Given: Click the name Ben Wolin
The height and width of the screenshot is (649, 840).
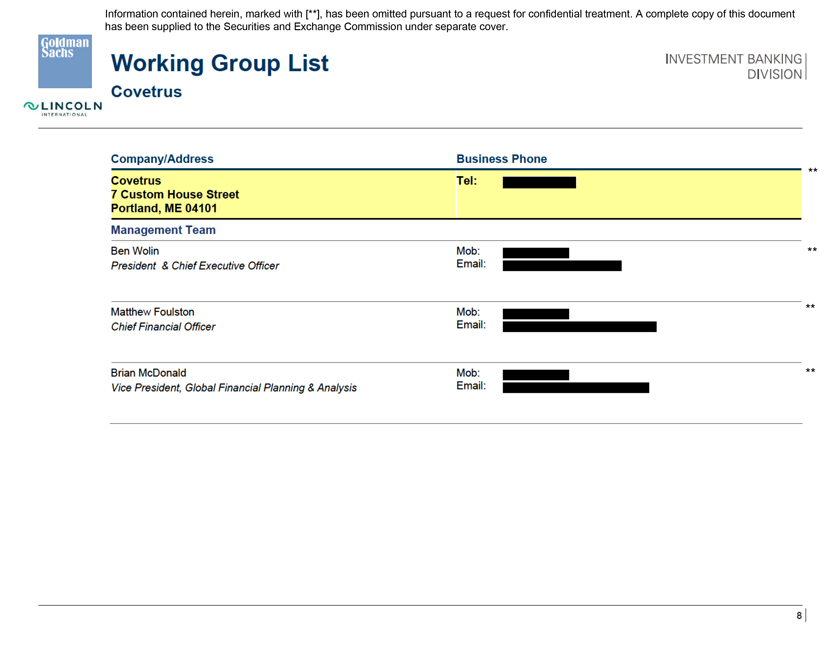Looking at the screenshot, I should pos(134,251).
